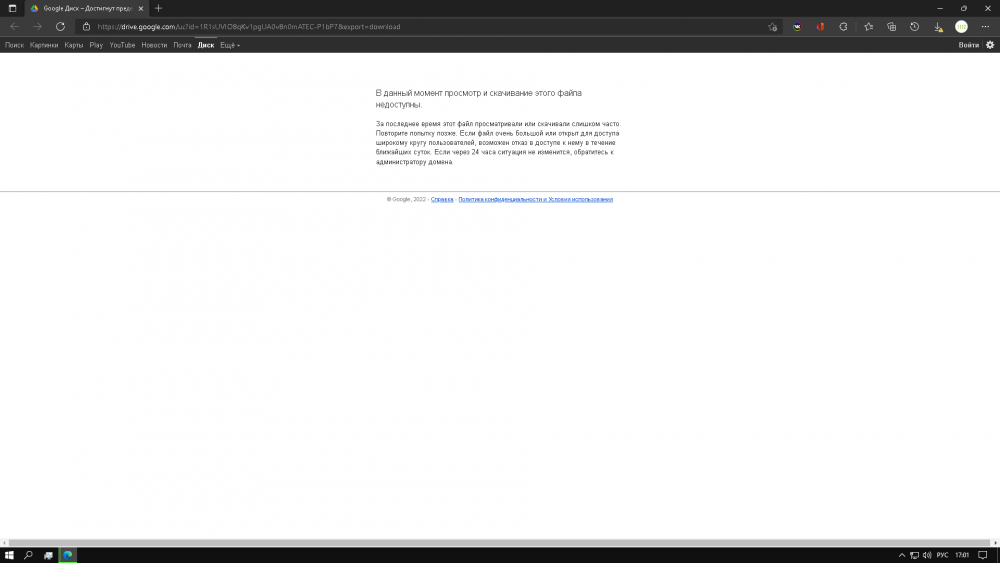Image resolution: width=1000 pixels, height=563 pixels.
Task: Open Play in Google bar
Action: tap(96, 45)
